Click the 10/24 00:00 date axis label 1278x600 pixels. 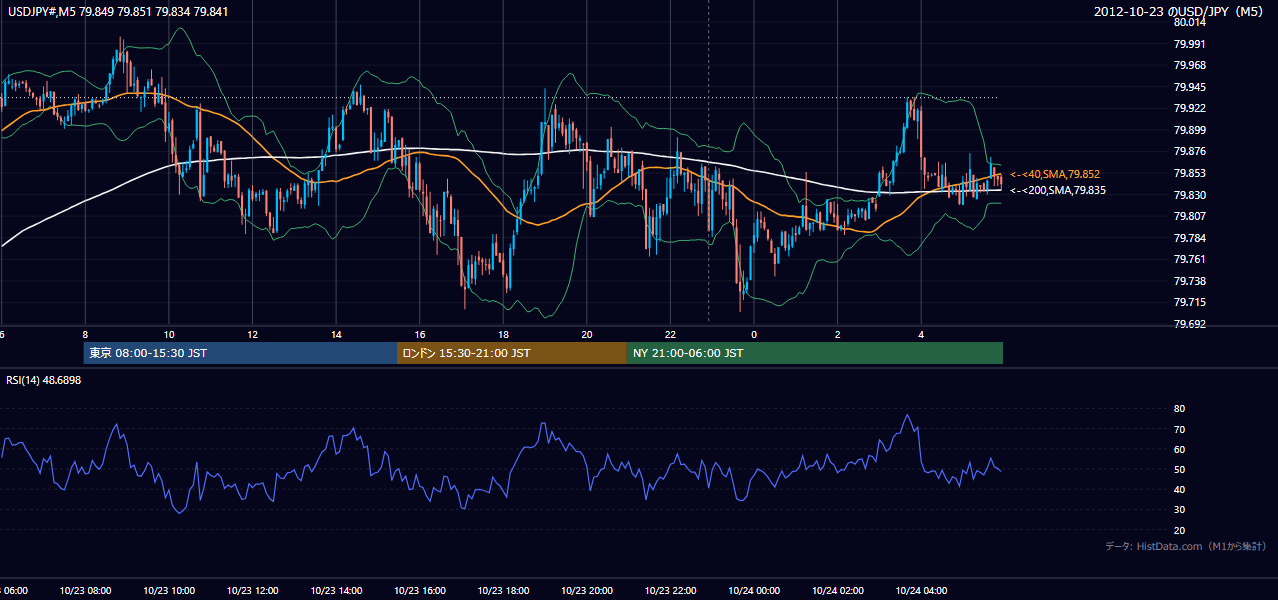[x=754, y=591]
